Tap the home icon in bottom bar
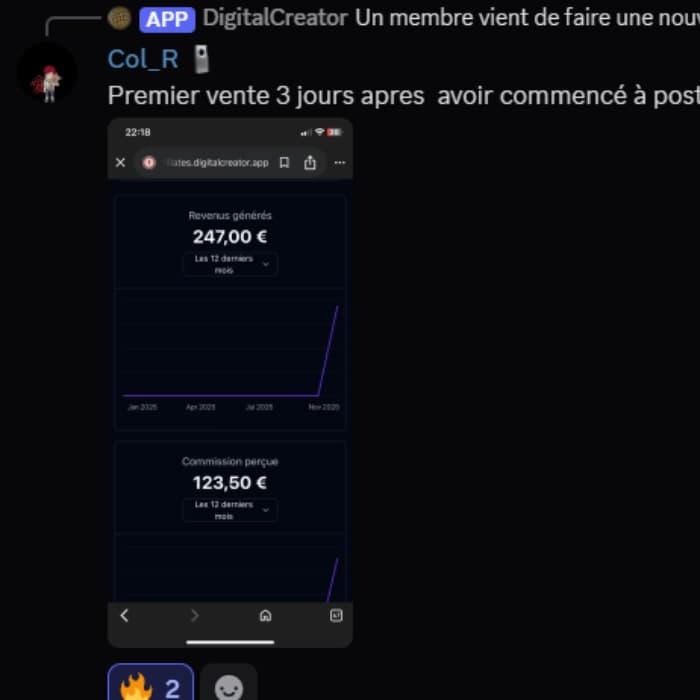Viewport: 700px width, 700px height. click(265, 616)
